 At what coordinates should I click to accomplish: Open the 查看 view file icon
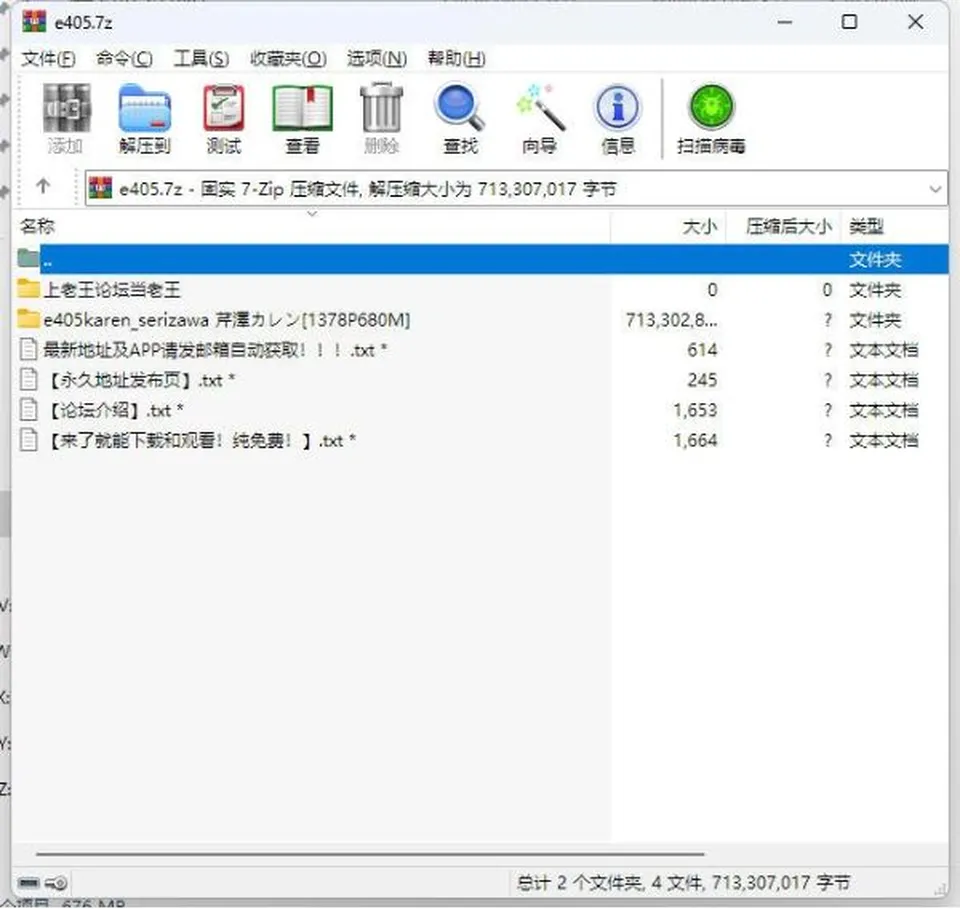(x=302, y=119)
